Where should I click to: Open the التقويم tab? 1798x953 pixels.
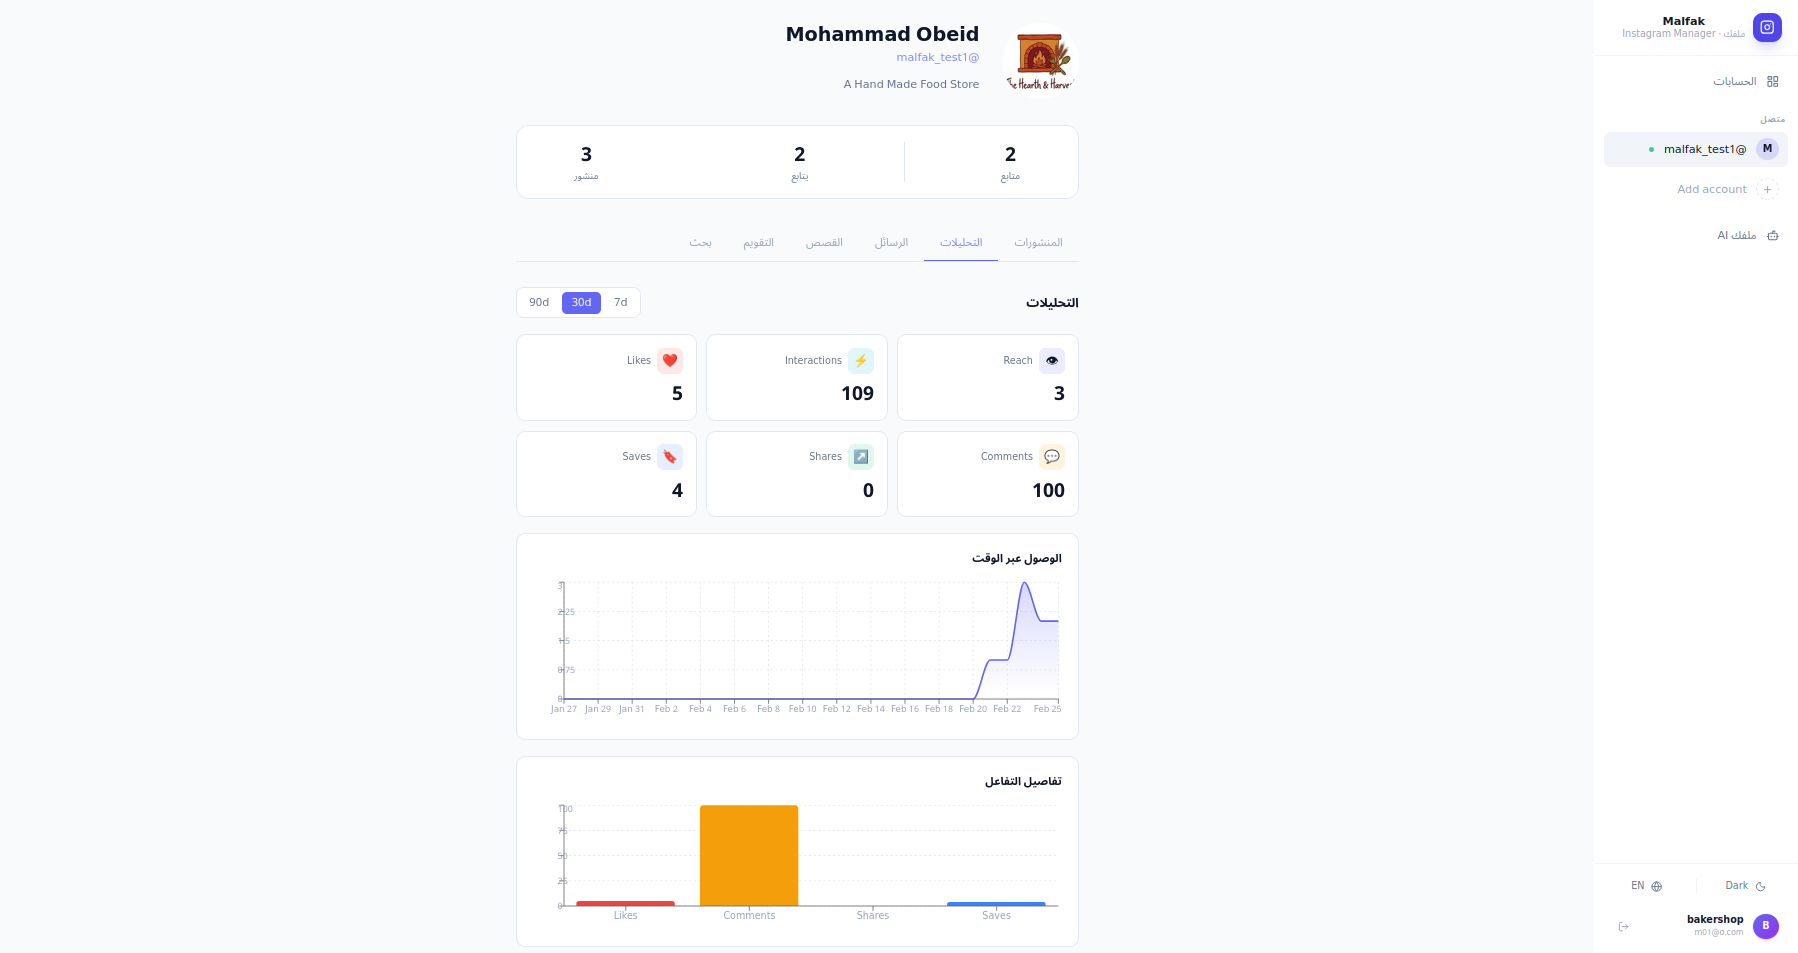click(x=759, y=242)
